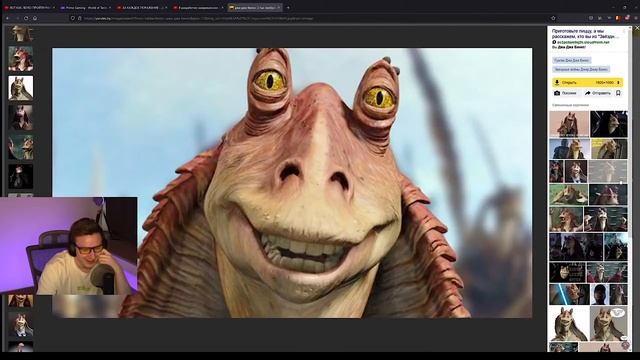Open the first pink-toned related thumbnail
Viewport: 640px width, 360px height.
pos(569,124)
